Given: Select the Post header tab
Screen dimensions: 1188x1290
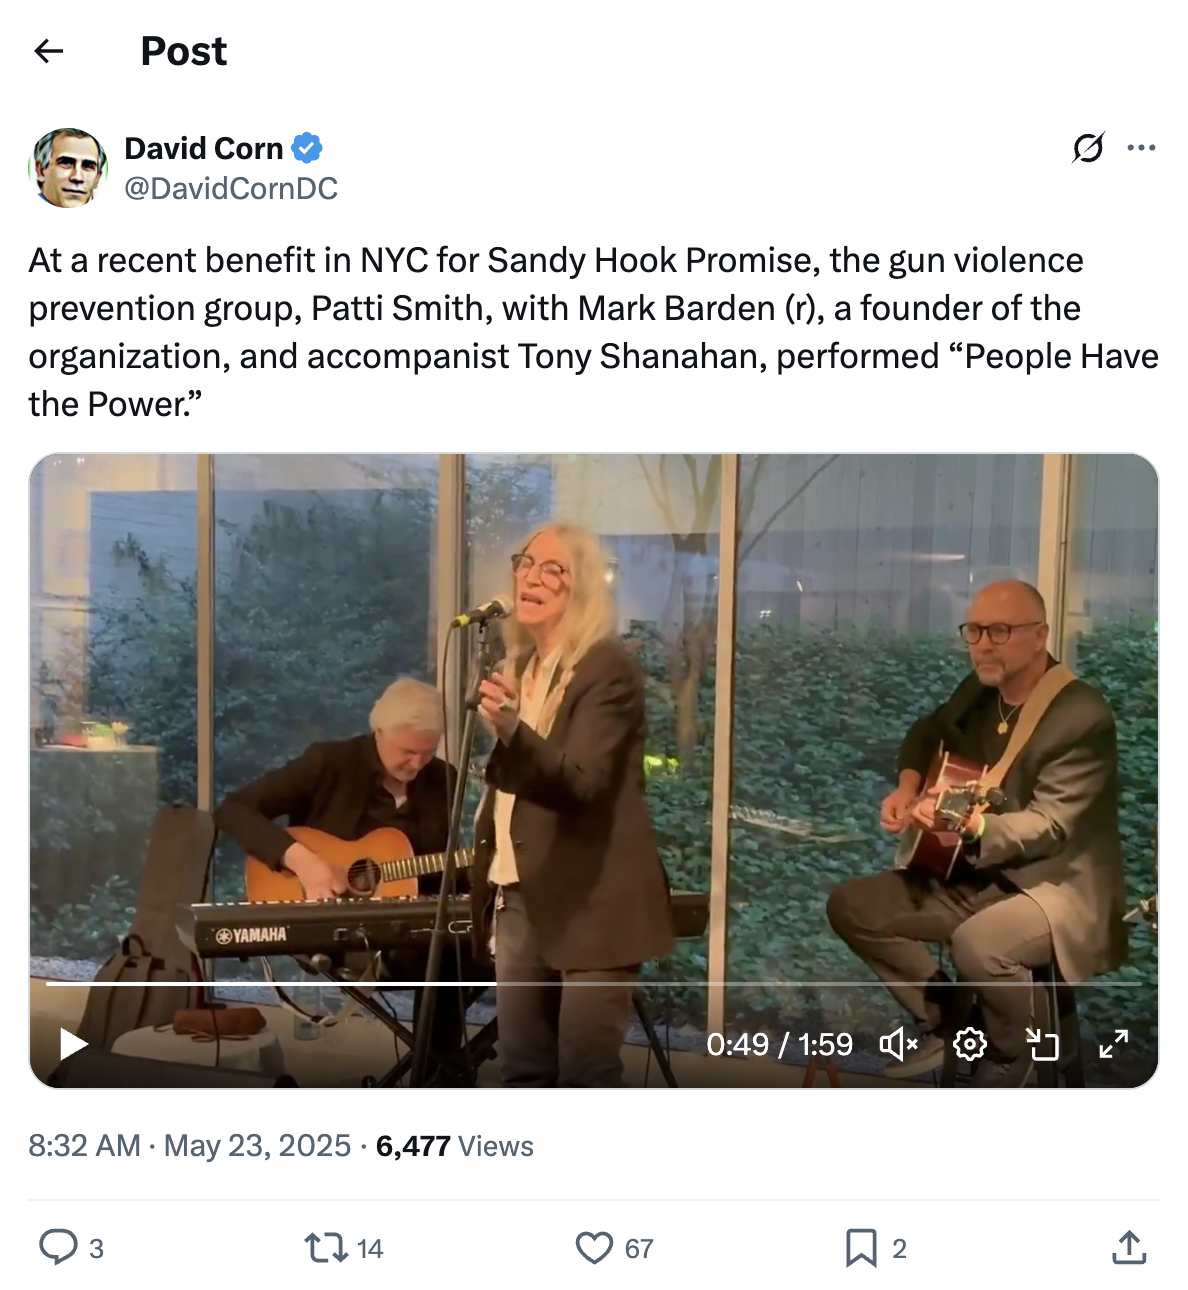Looking at the screenshot, I should tap(183, 50).
